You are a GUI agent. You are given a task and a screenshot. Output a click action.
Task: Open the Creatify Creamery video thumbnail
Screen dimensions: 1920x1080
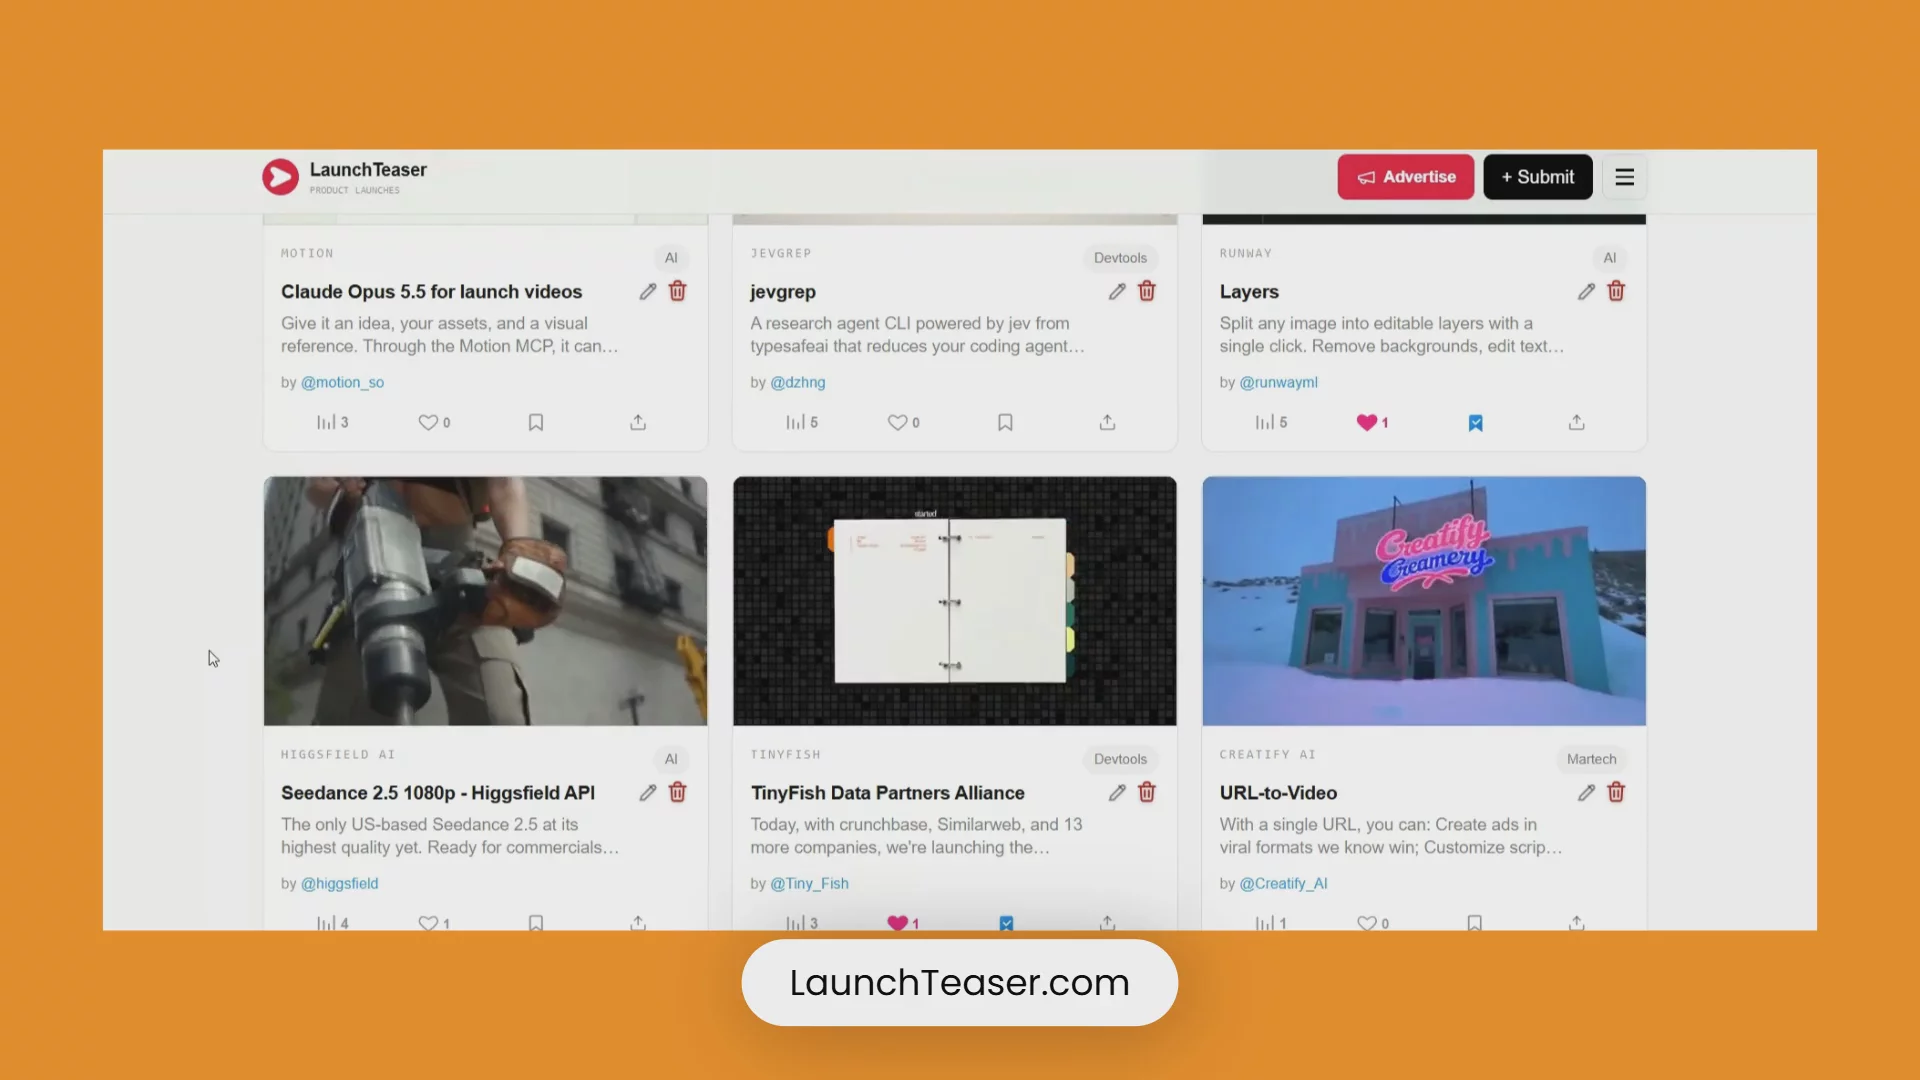(x=1424, y=601)
